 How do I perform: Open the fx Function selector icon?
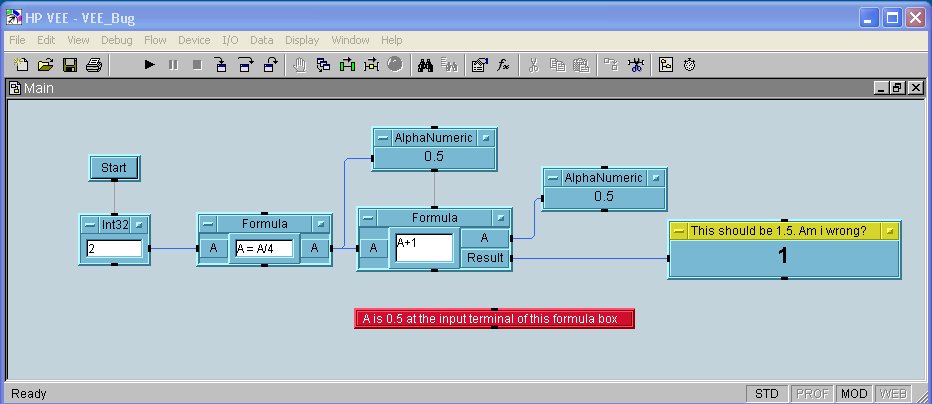pyautogui.click(x=505, y=65)
